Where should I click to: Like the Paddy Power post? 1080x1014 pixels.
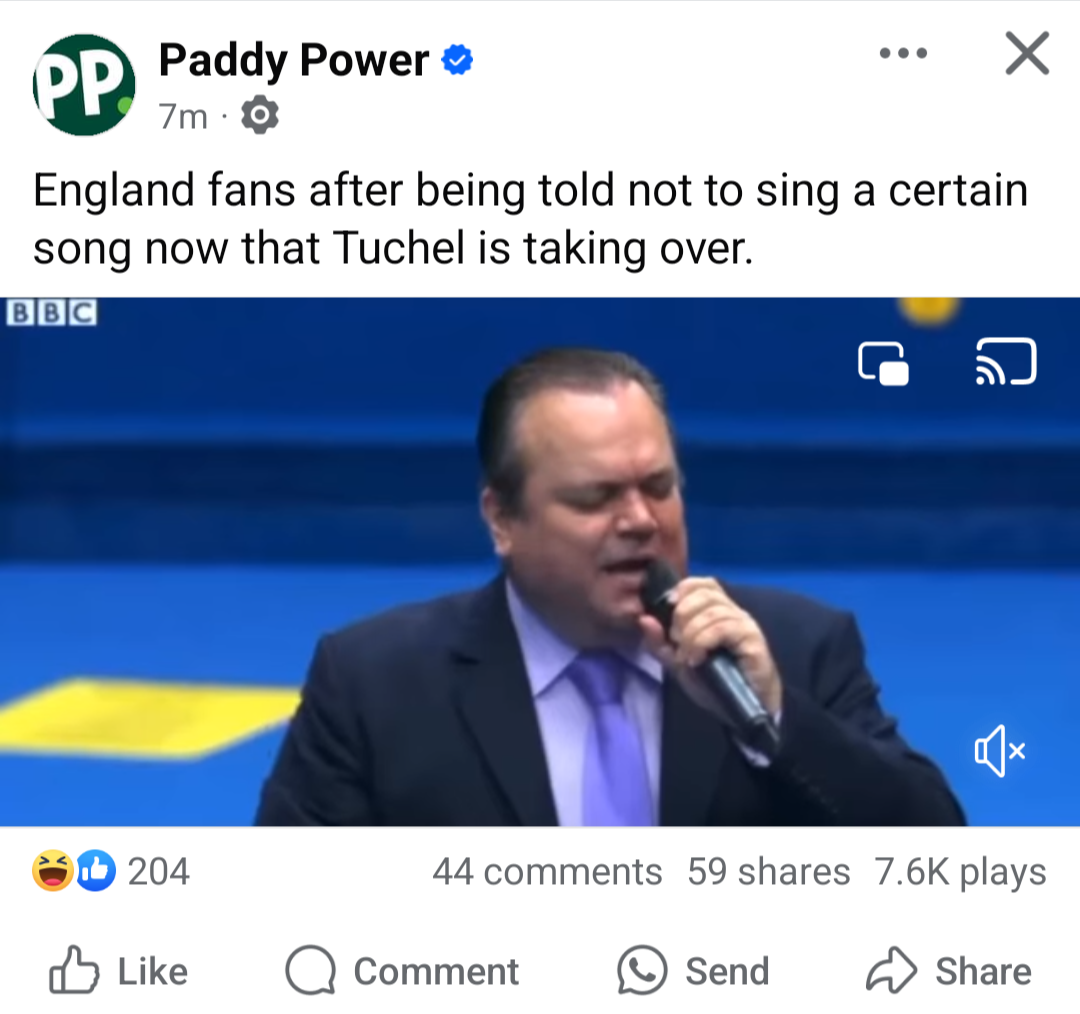[119, 971]
